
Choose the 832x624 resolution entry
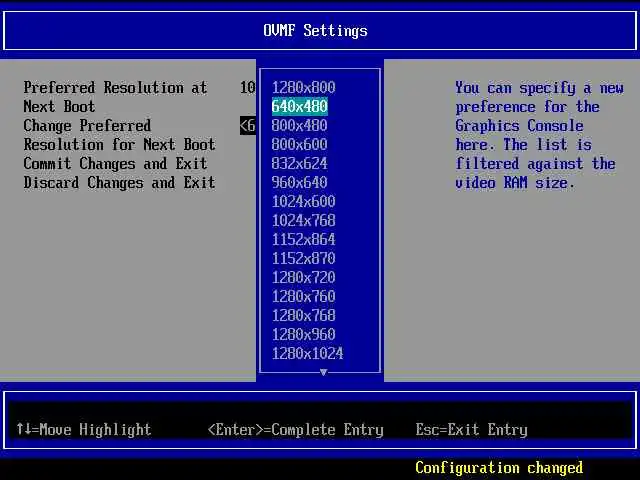tap(300, 163)
